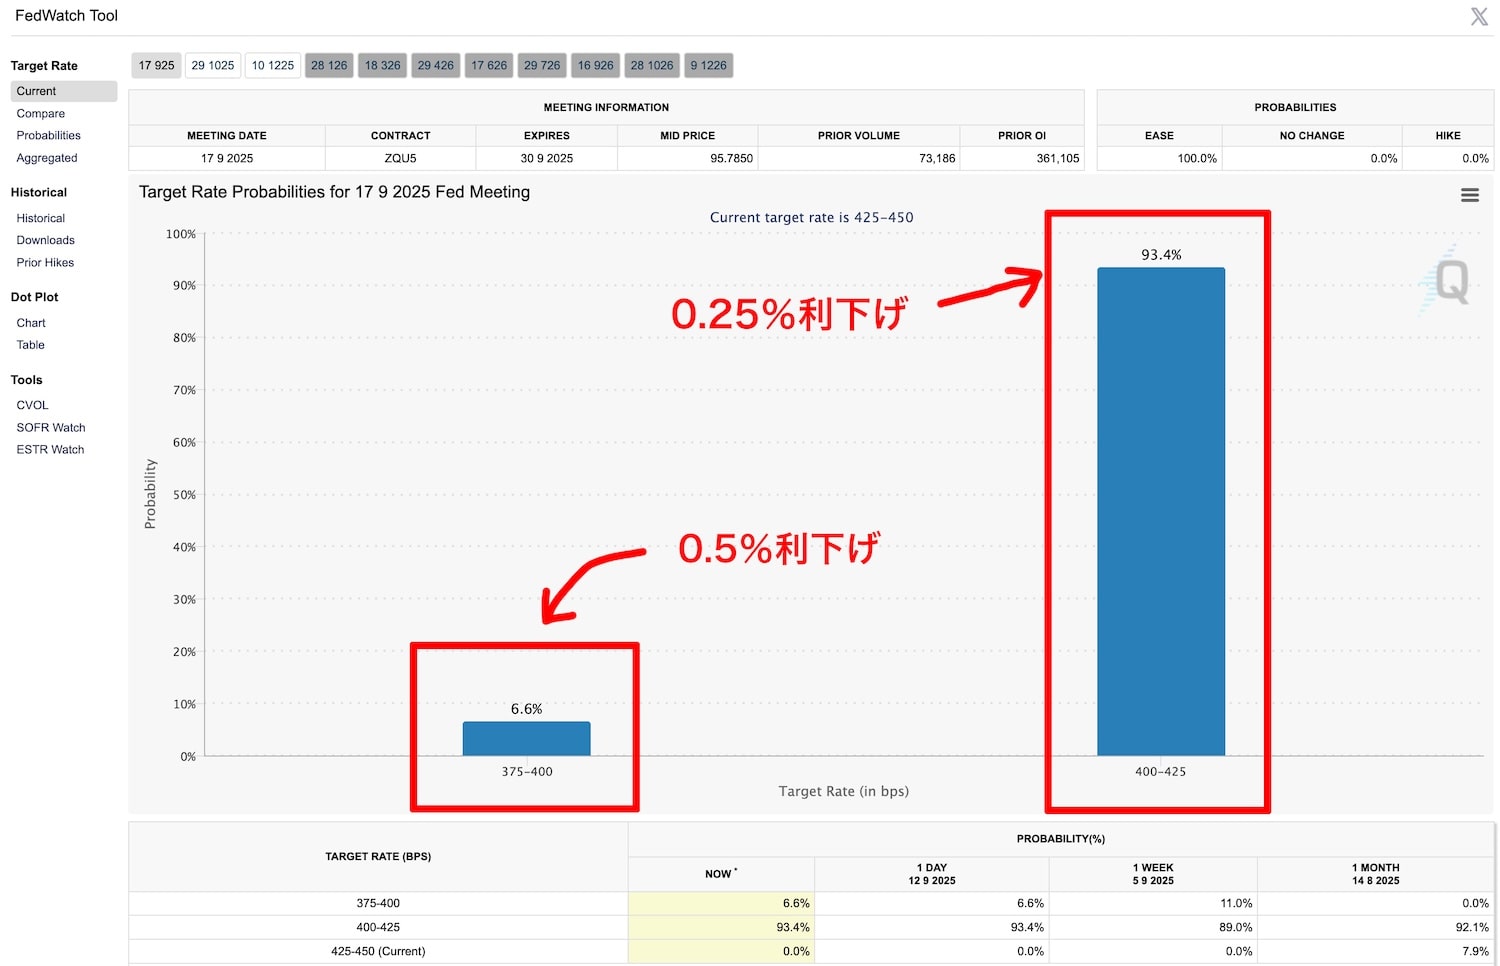Open the Aggregated view
Screen dimensions: 1500x966
[x=47, y=158]
